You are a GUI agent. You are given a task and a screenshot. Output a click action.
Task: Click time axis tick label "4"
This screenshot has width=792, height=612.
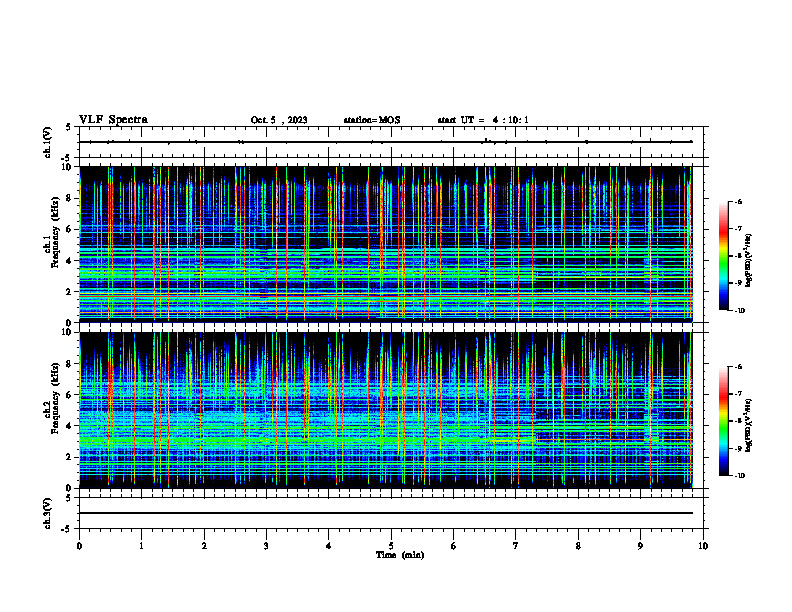coord(328,546)
